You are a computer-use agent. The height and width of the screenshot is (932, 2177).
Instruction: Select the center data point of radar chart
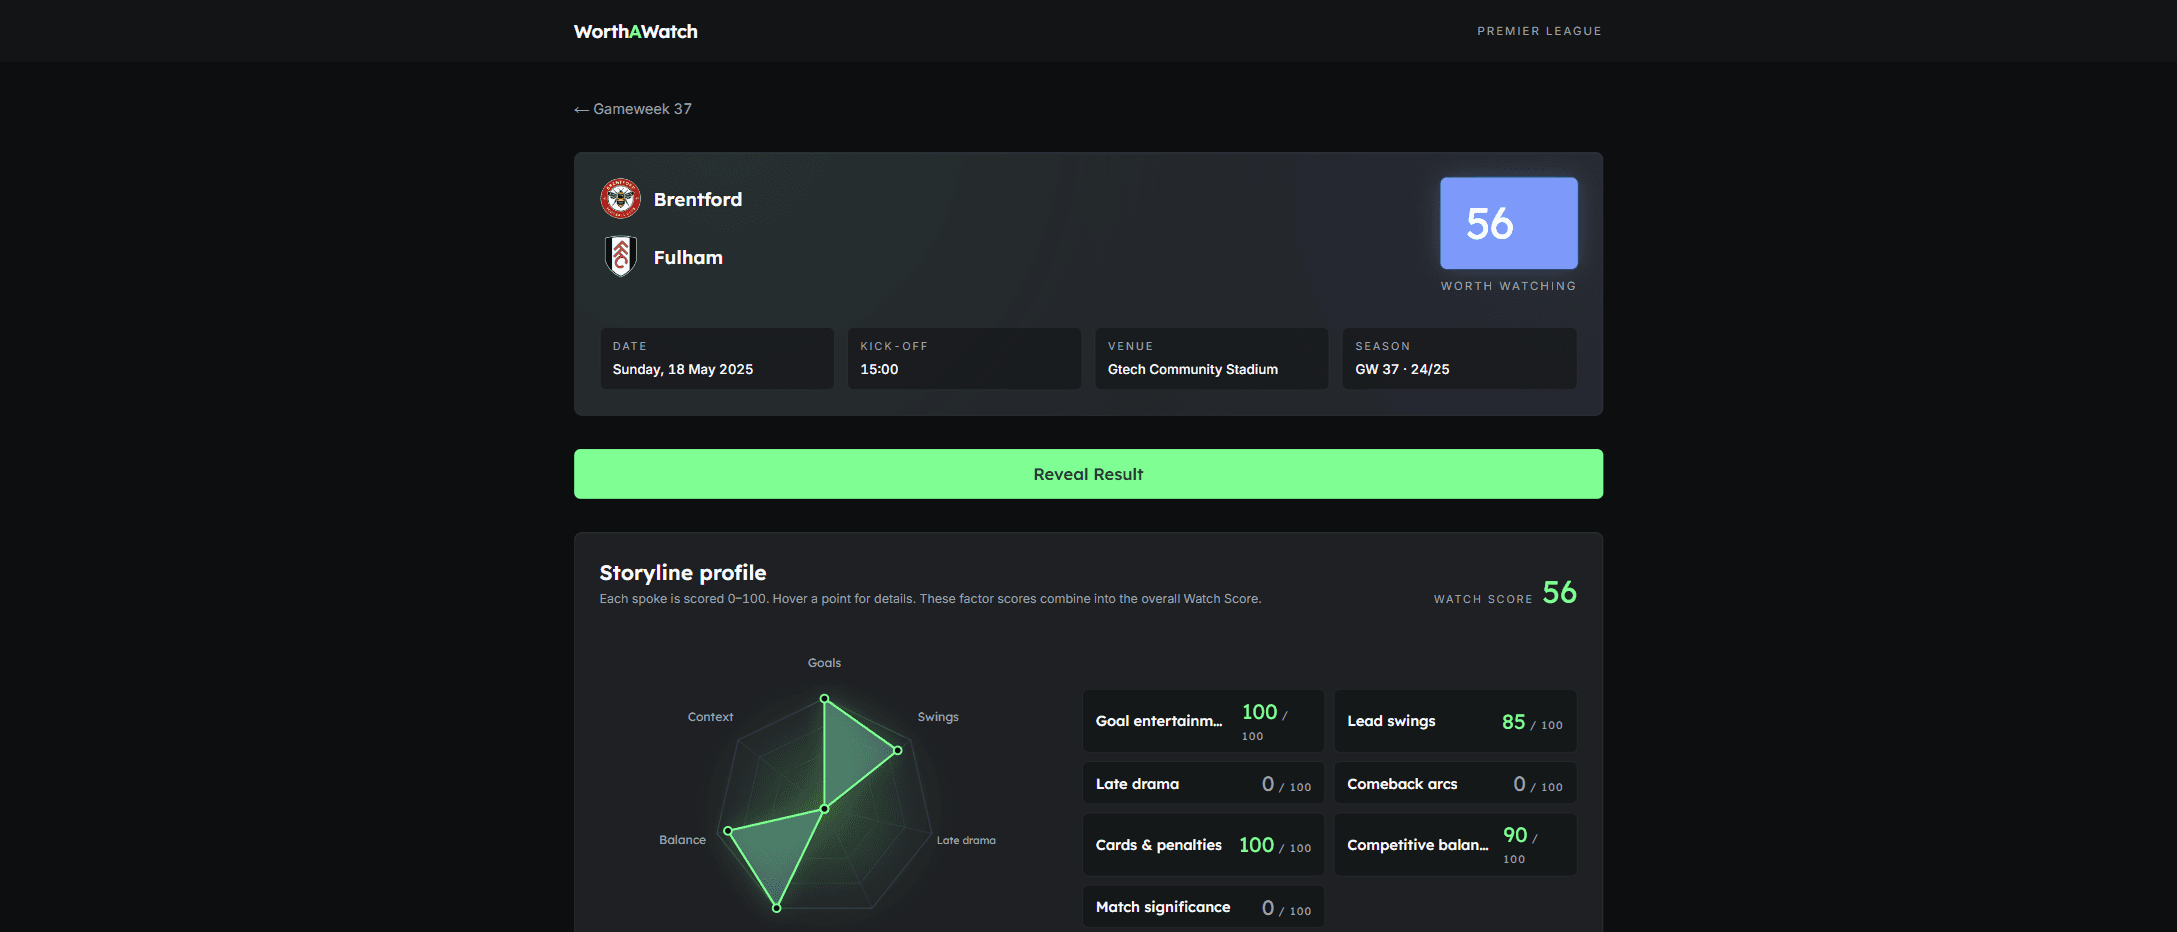[x=824, y=808]
